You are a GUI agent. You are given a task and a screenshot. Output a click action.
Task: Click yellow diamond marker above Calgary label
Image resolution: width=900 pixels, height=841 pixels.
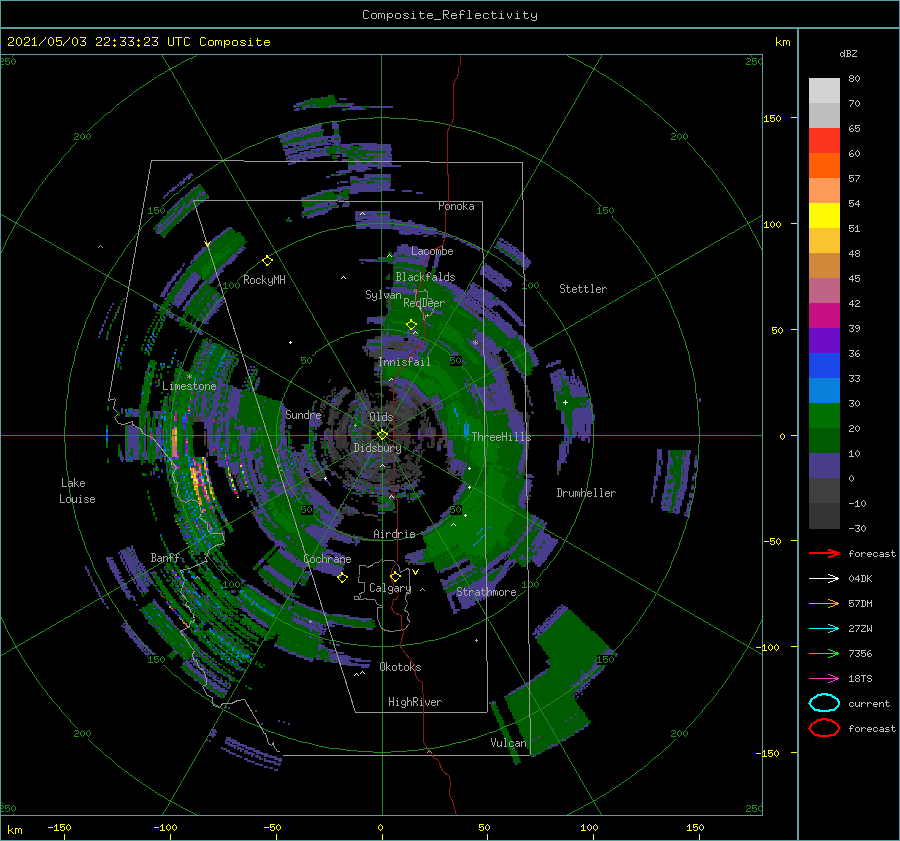(395, 576)
